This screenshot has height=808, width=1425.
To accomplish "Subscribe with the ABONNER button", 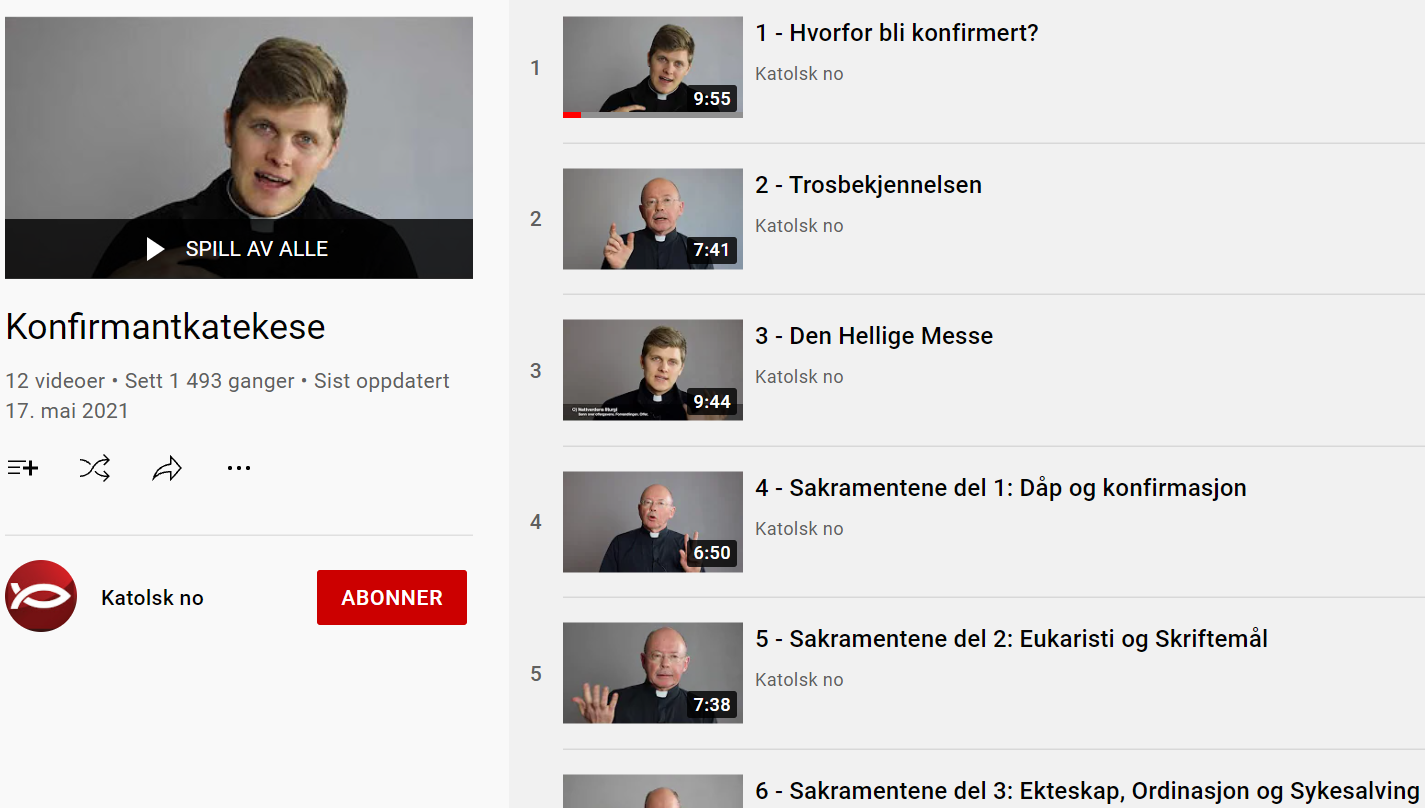I will point(392,597).
